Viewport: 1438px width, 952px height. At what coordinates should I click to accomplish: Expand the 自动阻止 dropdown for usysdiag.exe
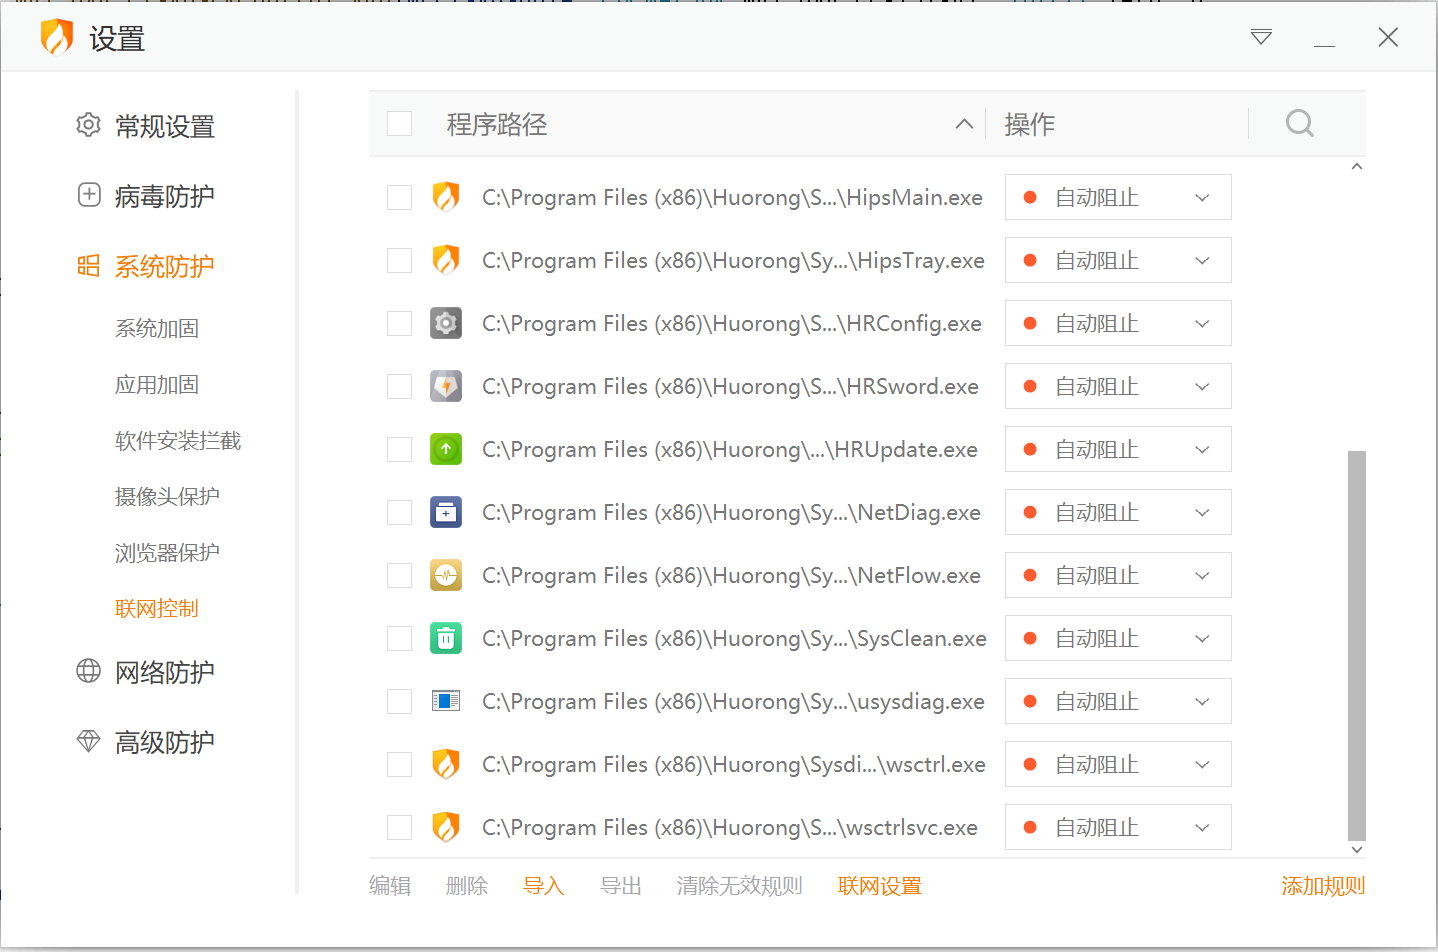[x=1202, y=701]
